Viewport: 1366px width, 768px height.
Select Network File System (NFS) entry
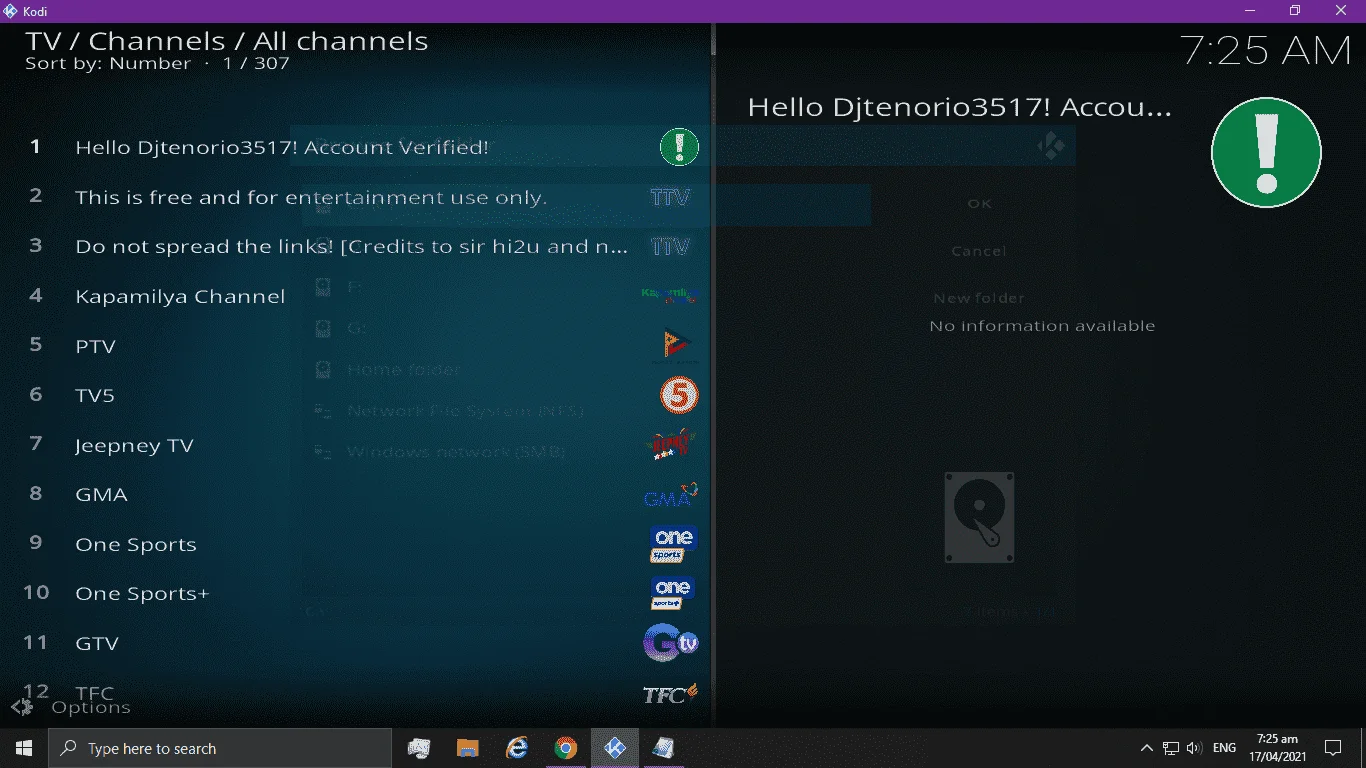tap(464, 411)
